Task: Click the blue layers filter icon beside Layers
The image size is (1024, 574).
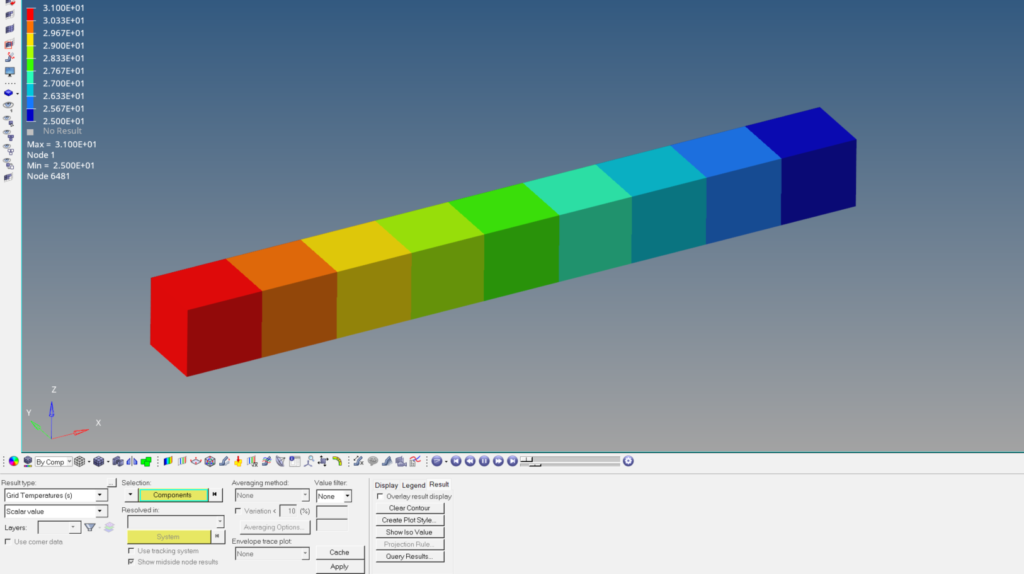Action: point(108,527)
